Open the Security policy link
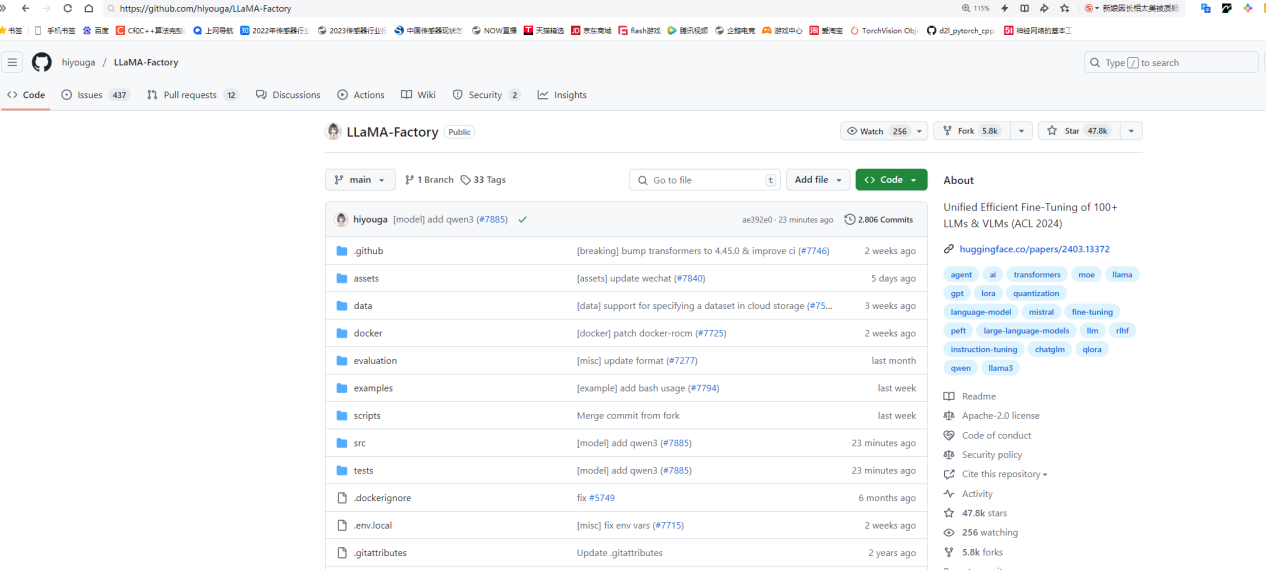Image resolution: width=1266 pixels, height=570 pixels. (992, 455)
